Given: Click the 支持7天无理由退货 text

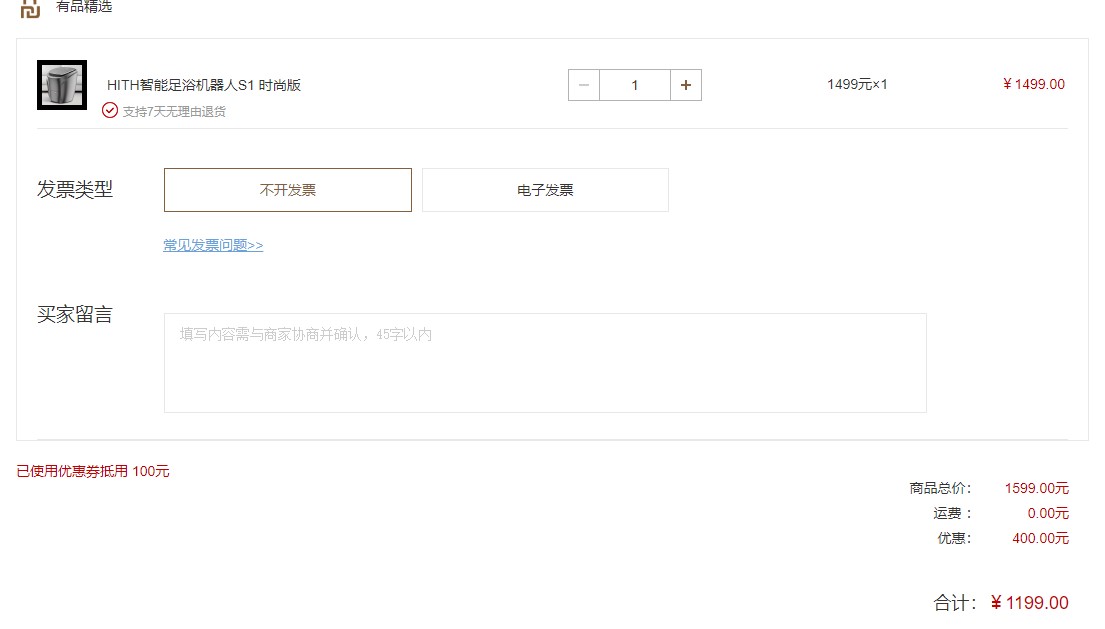Looking at the screenshot, I should [x=174, y=111].
